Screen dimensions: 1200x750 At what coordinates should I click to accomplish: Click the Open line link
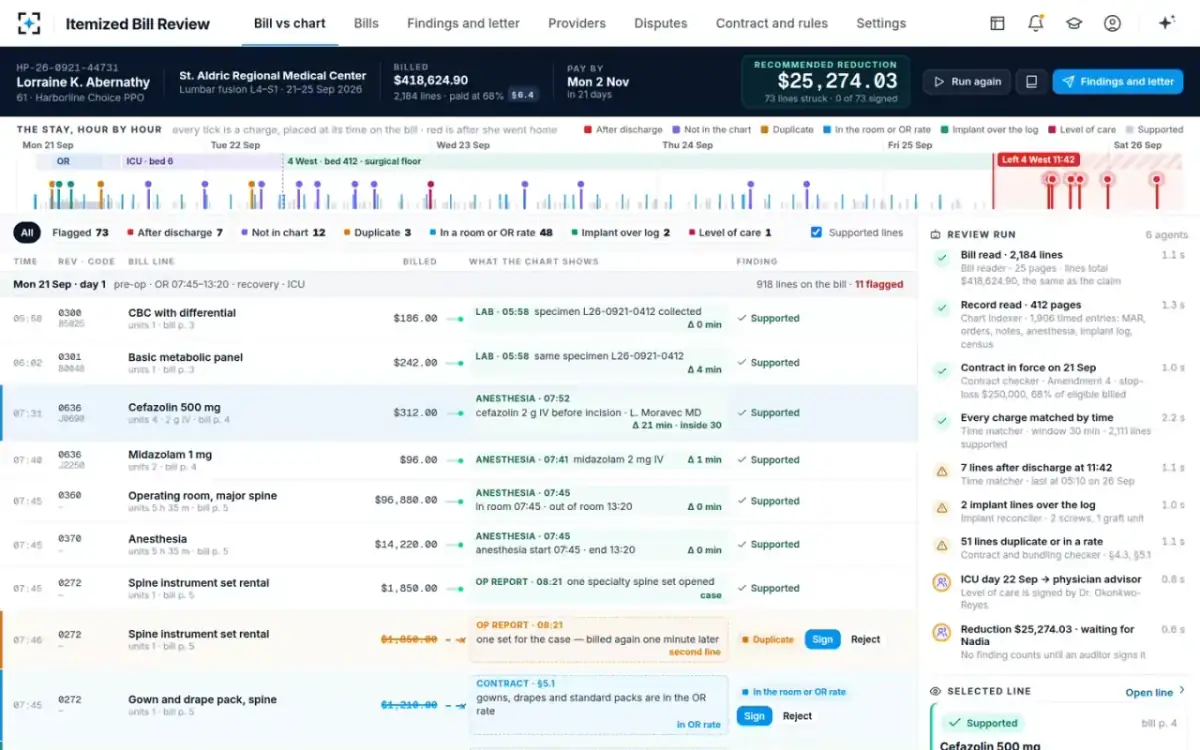[x=1149, y=692]
